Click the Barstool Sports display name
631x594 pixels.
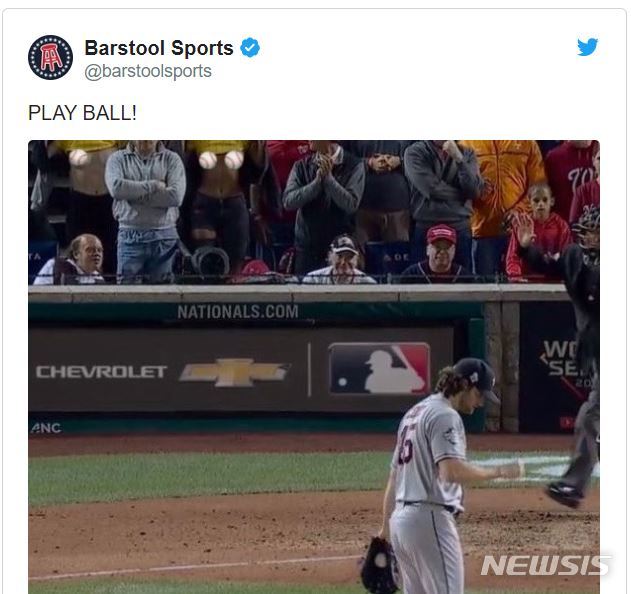(159, 48)
